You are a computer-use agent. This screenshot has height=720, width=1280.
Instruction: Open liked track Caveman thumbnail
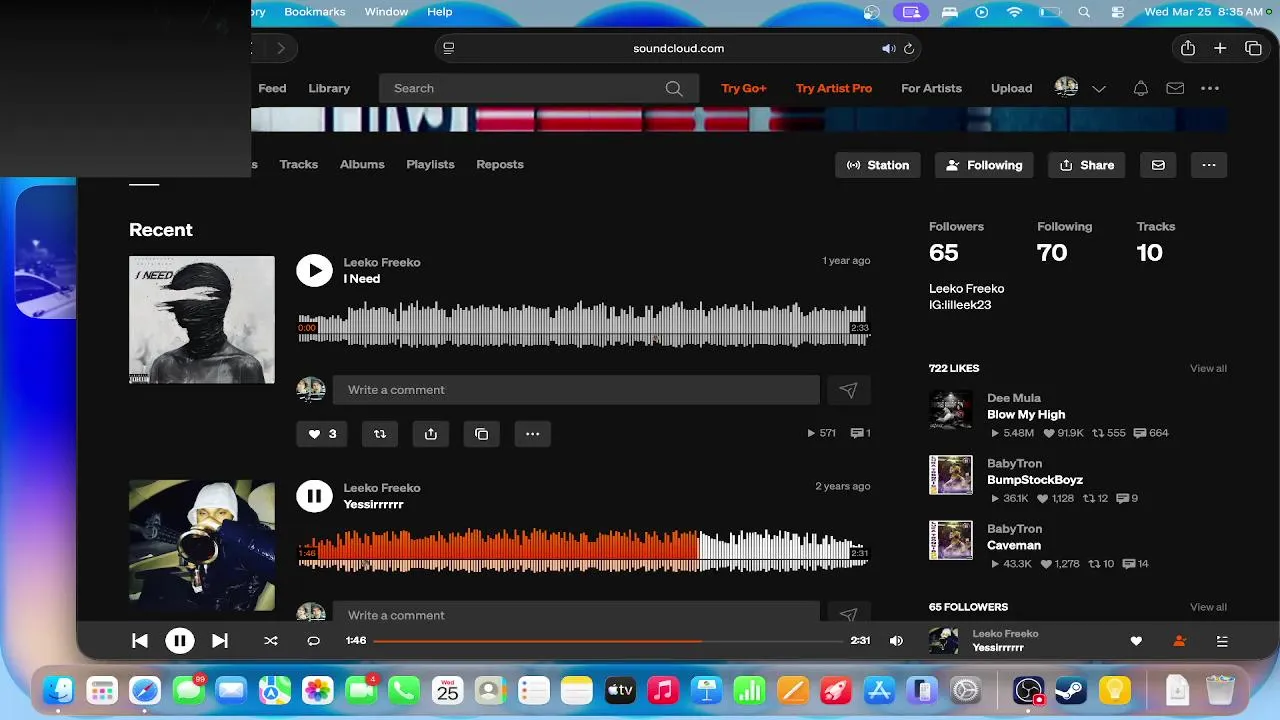pyautogui.click(x=951, y=540)
